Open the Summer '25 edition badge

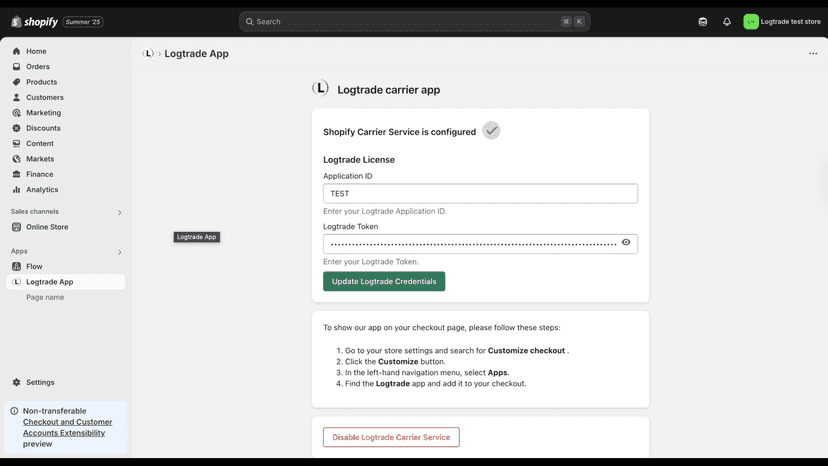point(83,22)
